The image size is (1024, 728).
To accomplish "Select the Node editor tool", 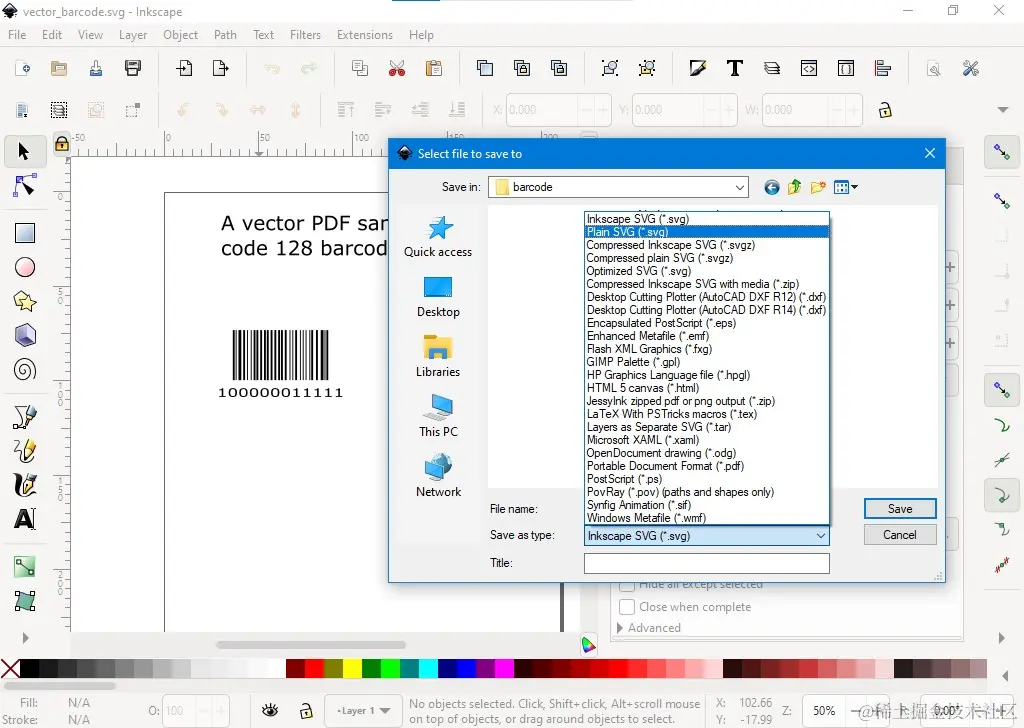I will click(22, 182).
